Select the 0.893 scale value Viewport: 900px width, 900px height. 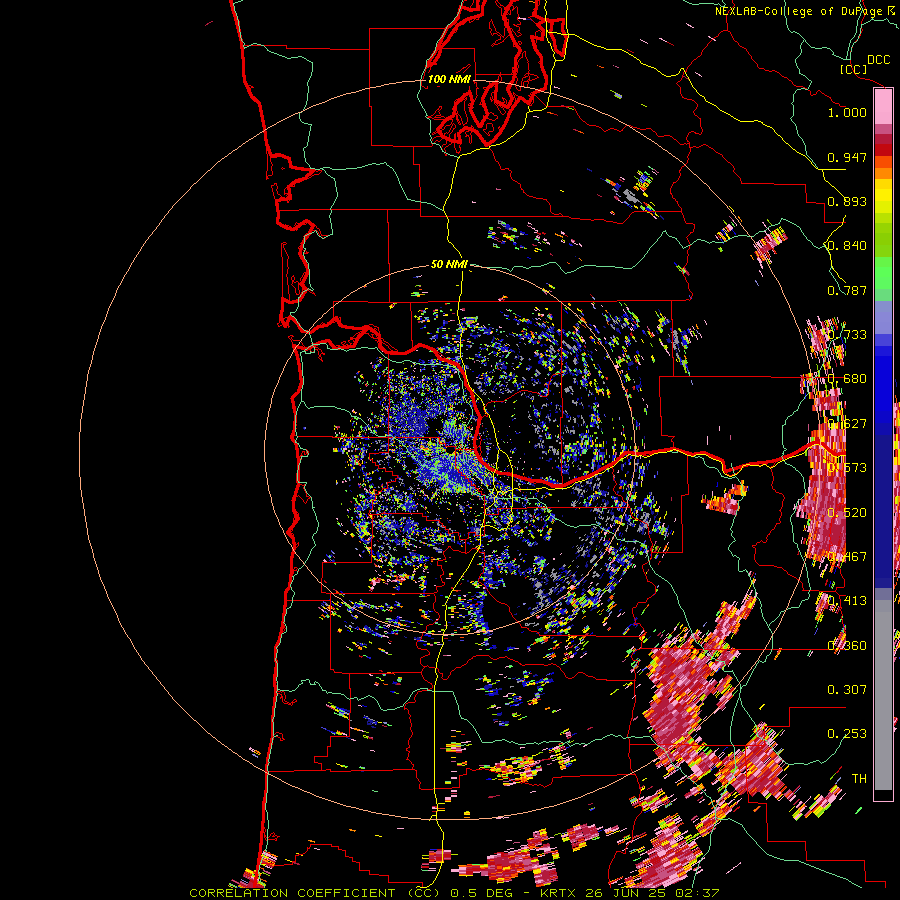[847, 201]
